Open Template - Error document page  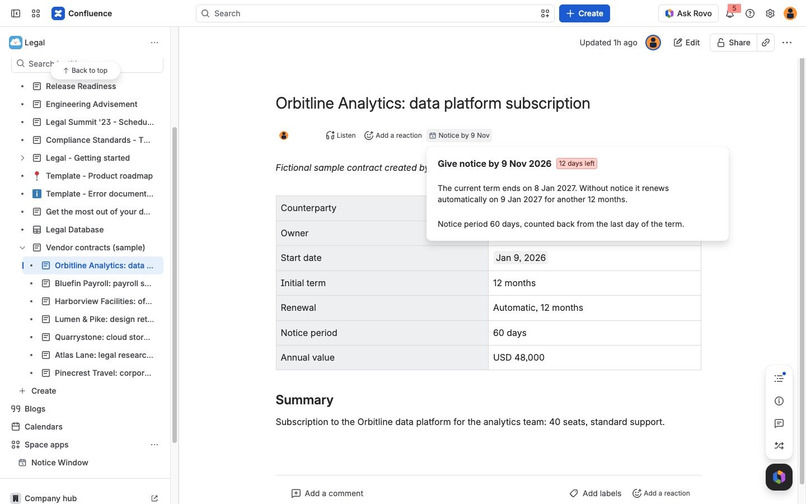[100, 194]
